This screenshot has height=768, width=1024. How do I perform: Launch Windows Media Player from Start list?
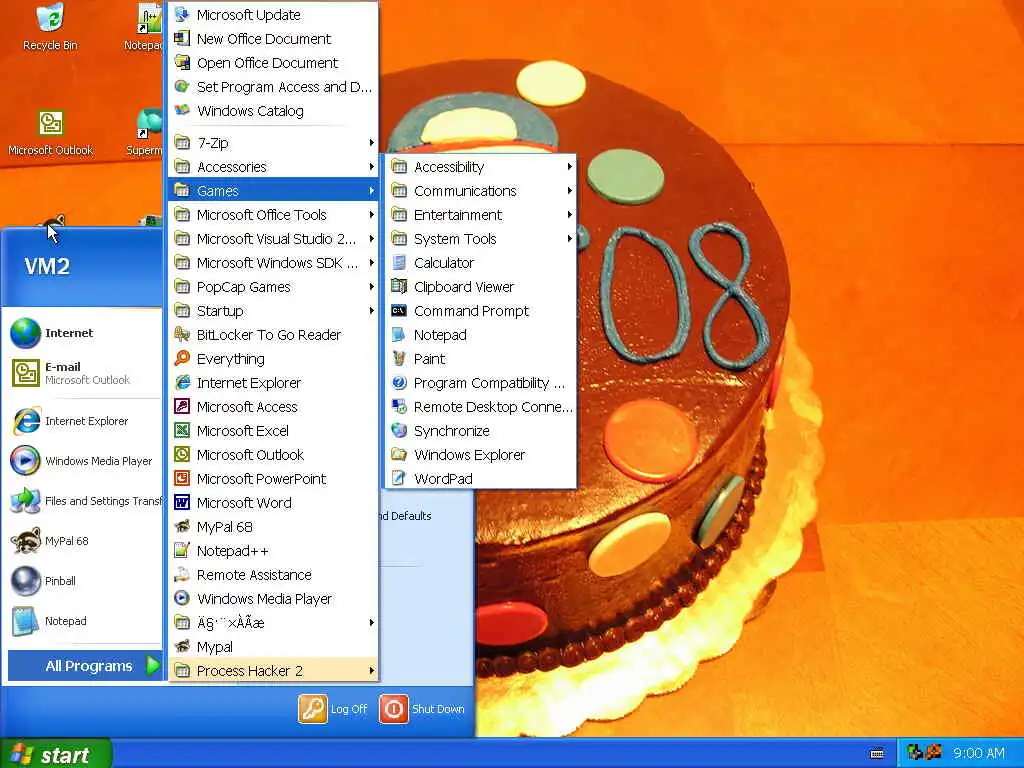point(82,460)
